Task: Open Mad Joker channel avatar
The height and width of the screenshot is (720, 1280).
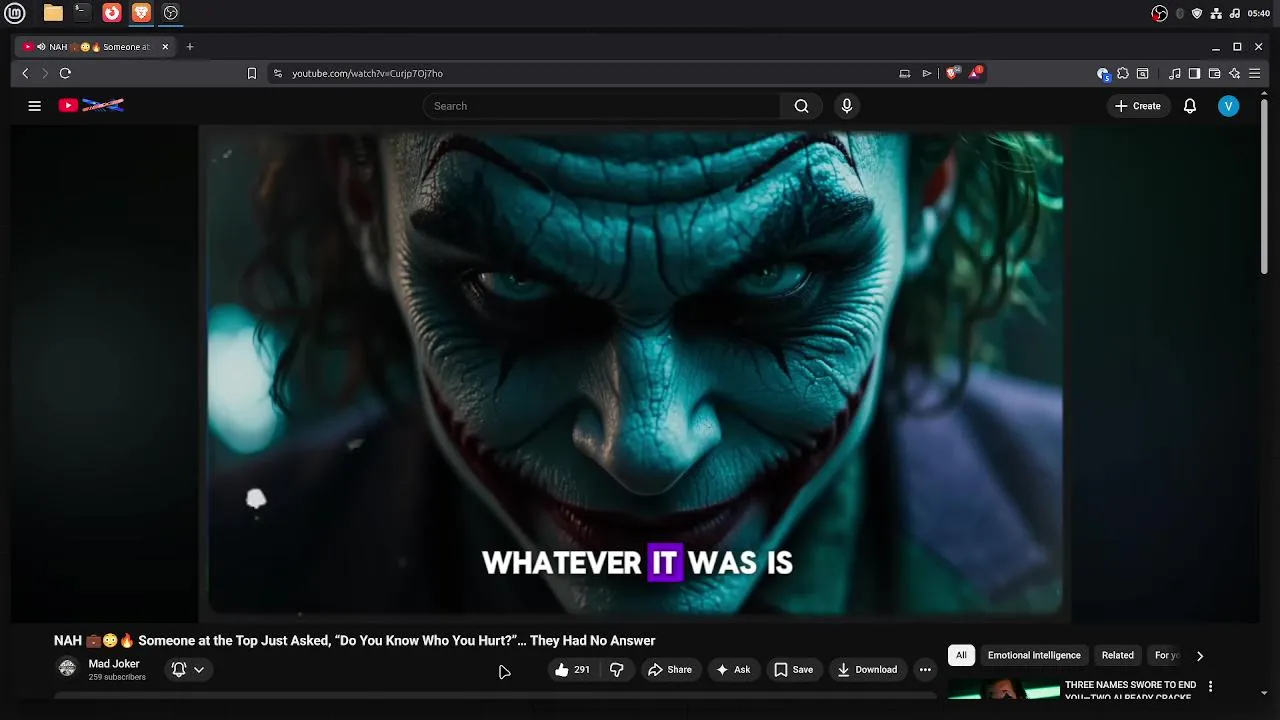Action: click(67, 668)
